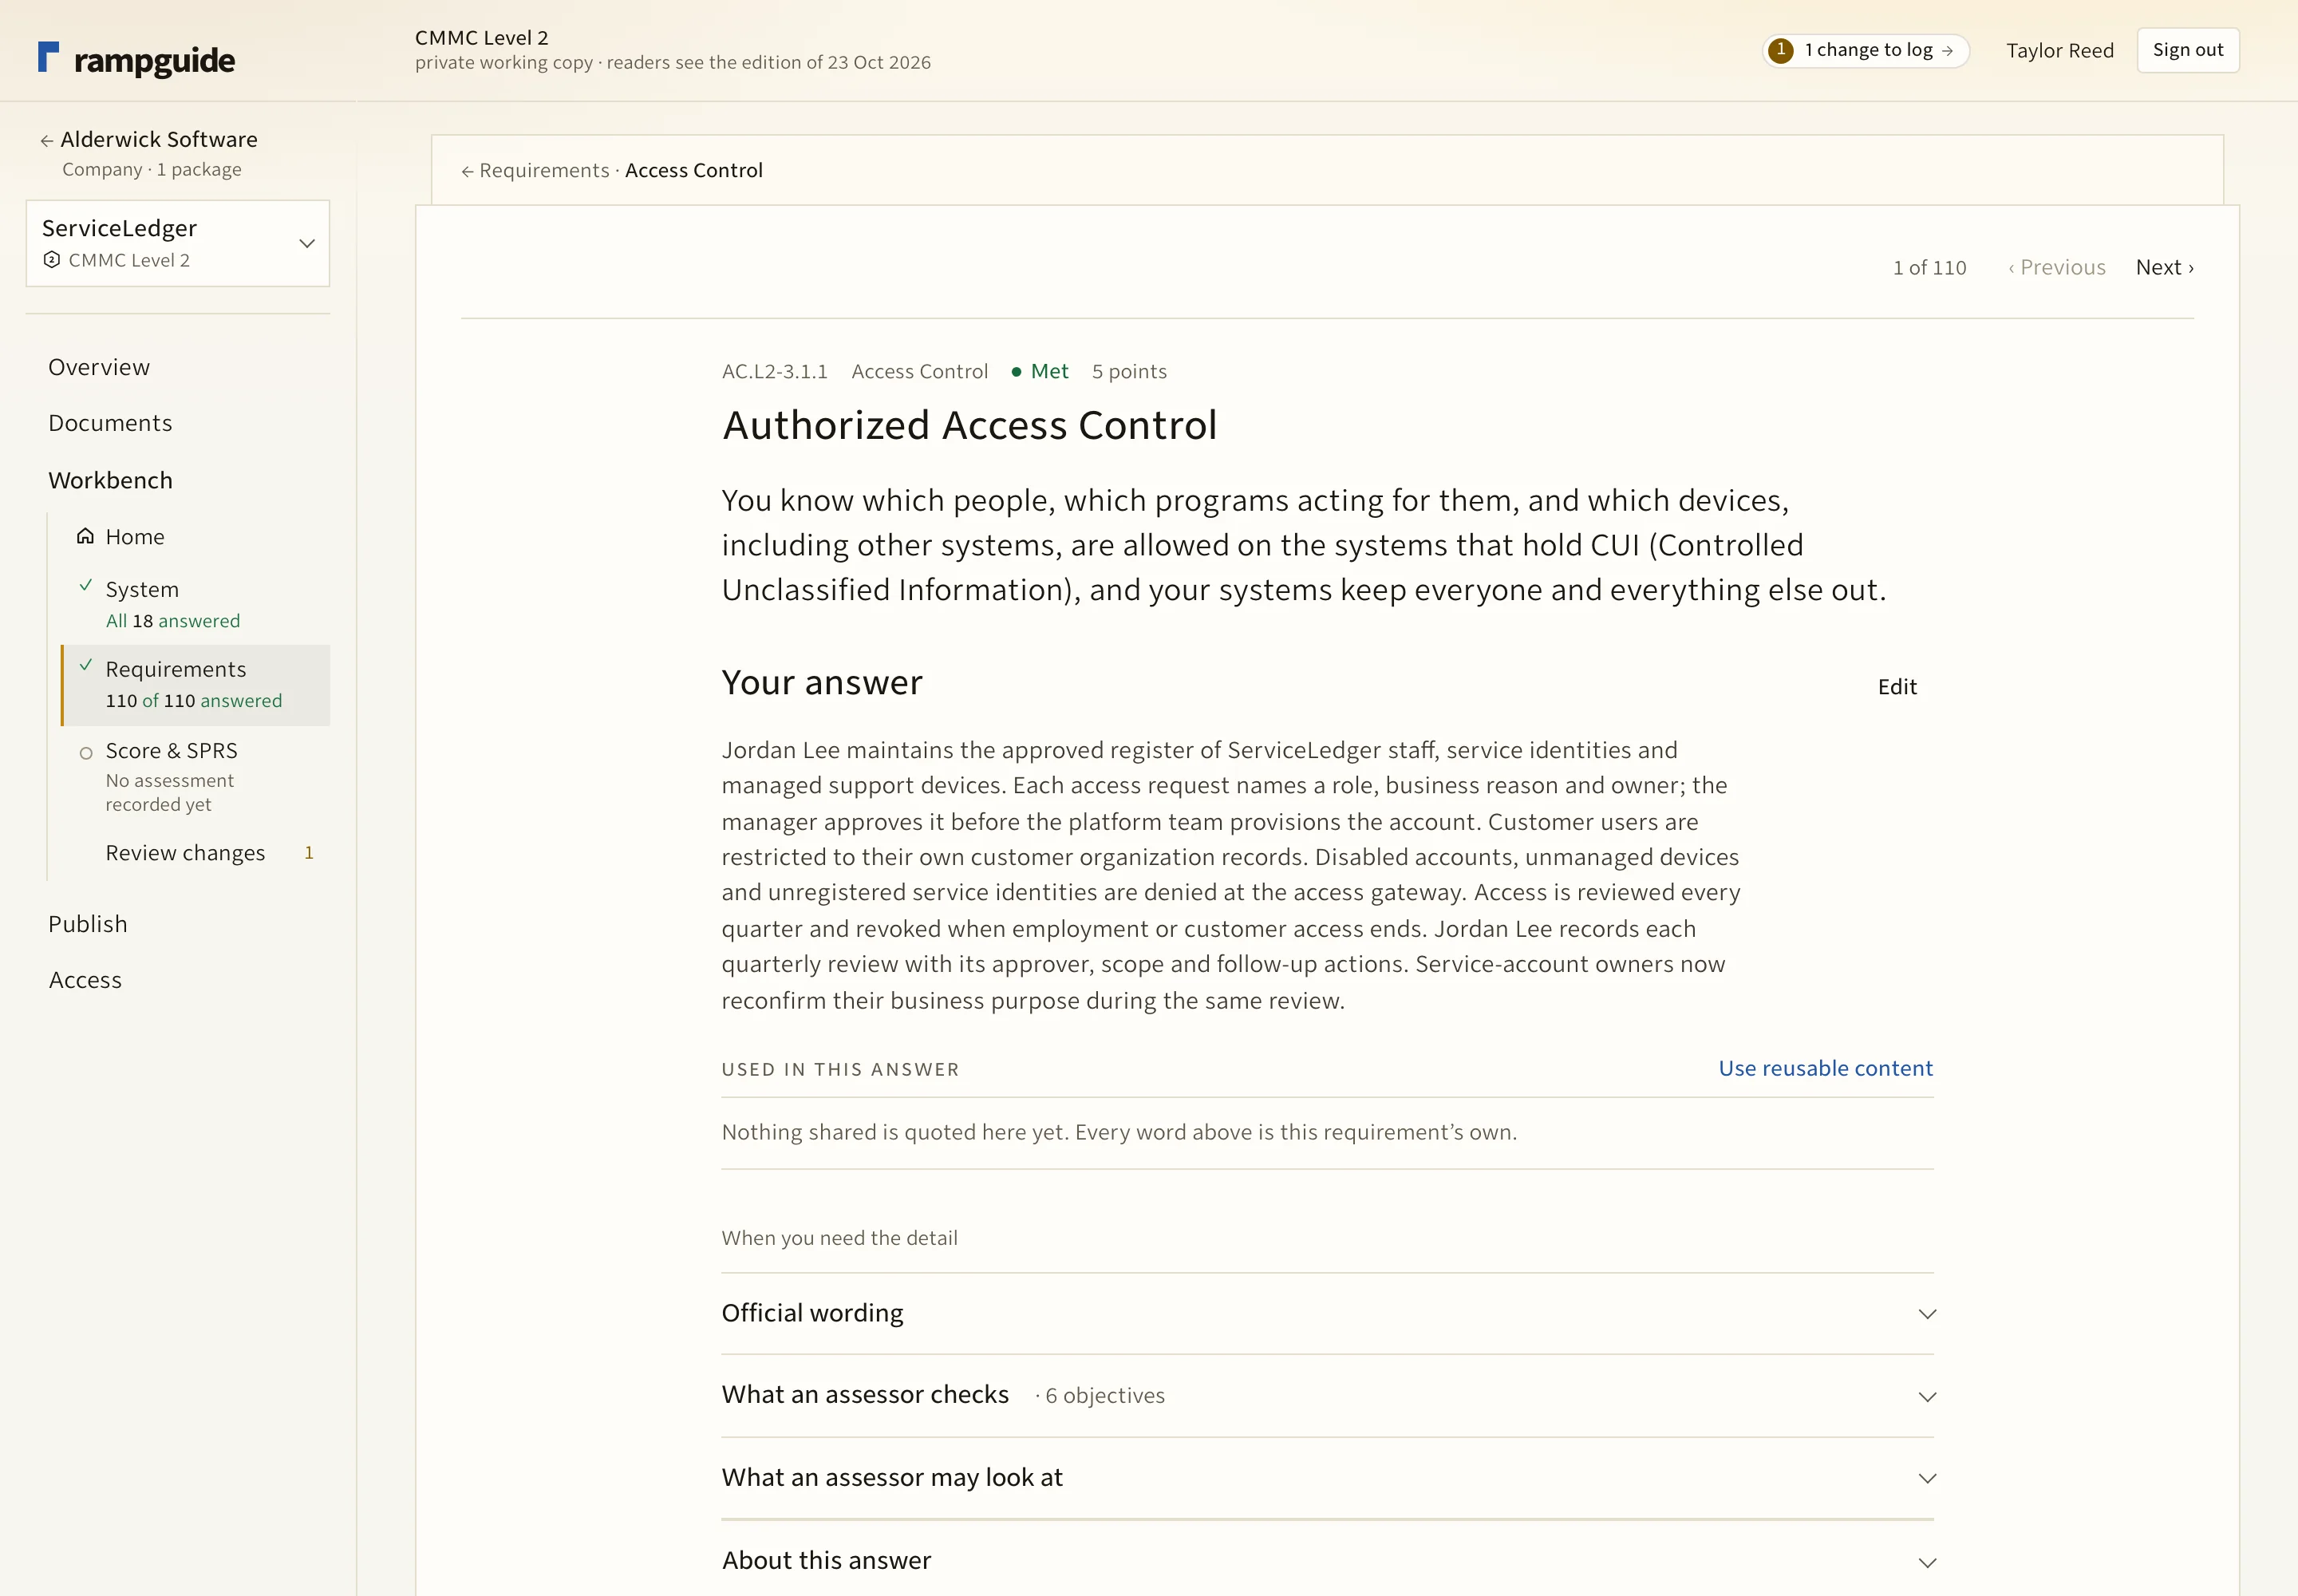Click the Met status indicator
This screenshot has height=1596, width=2298.
pyautogui.click(x=1040, y=371)
